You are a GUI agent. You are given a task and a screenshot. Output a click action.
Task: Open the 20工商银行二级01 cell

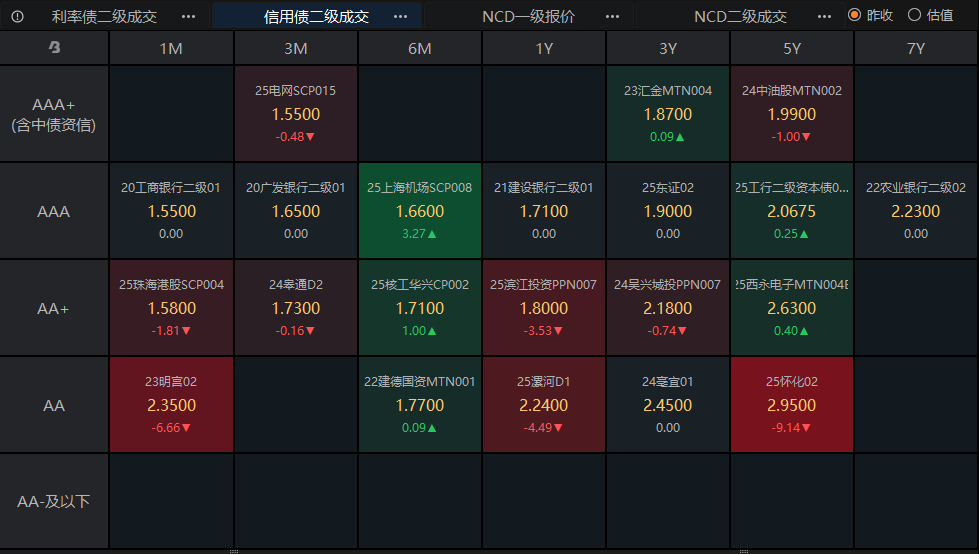(171, 211)
